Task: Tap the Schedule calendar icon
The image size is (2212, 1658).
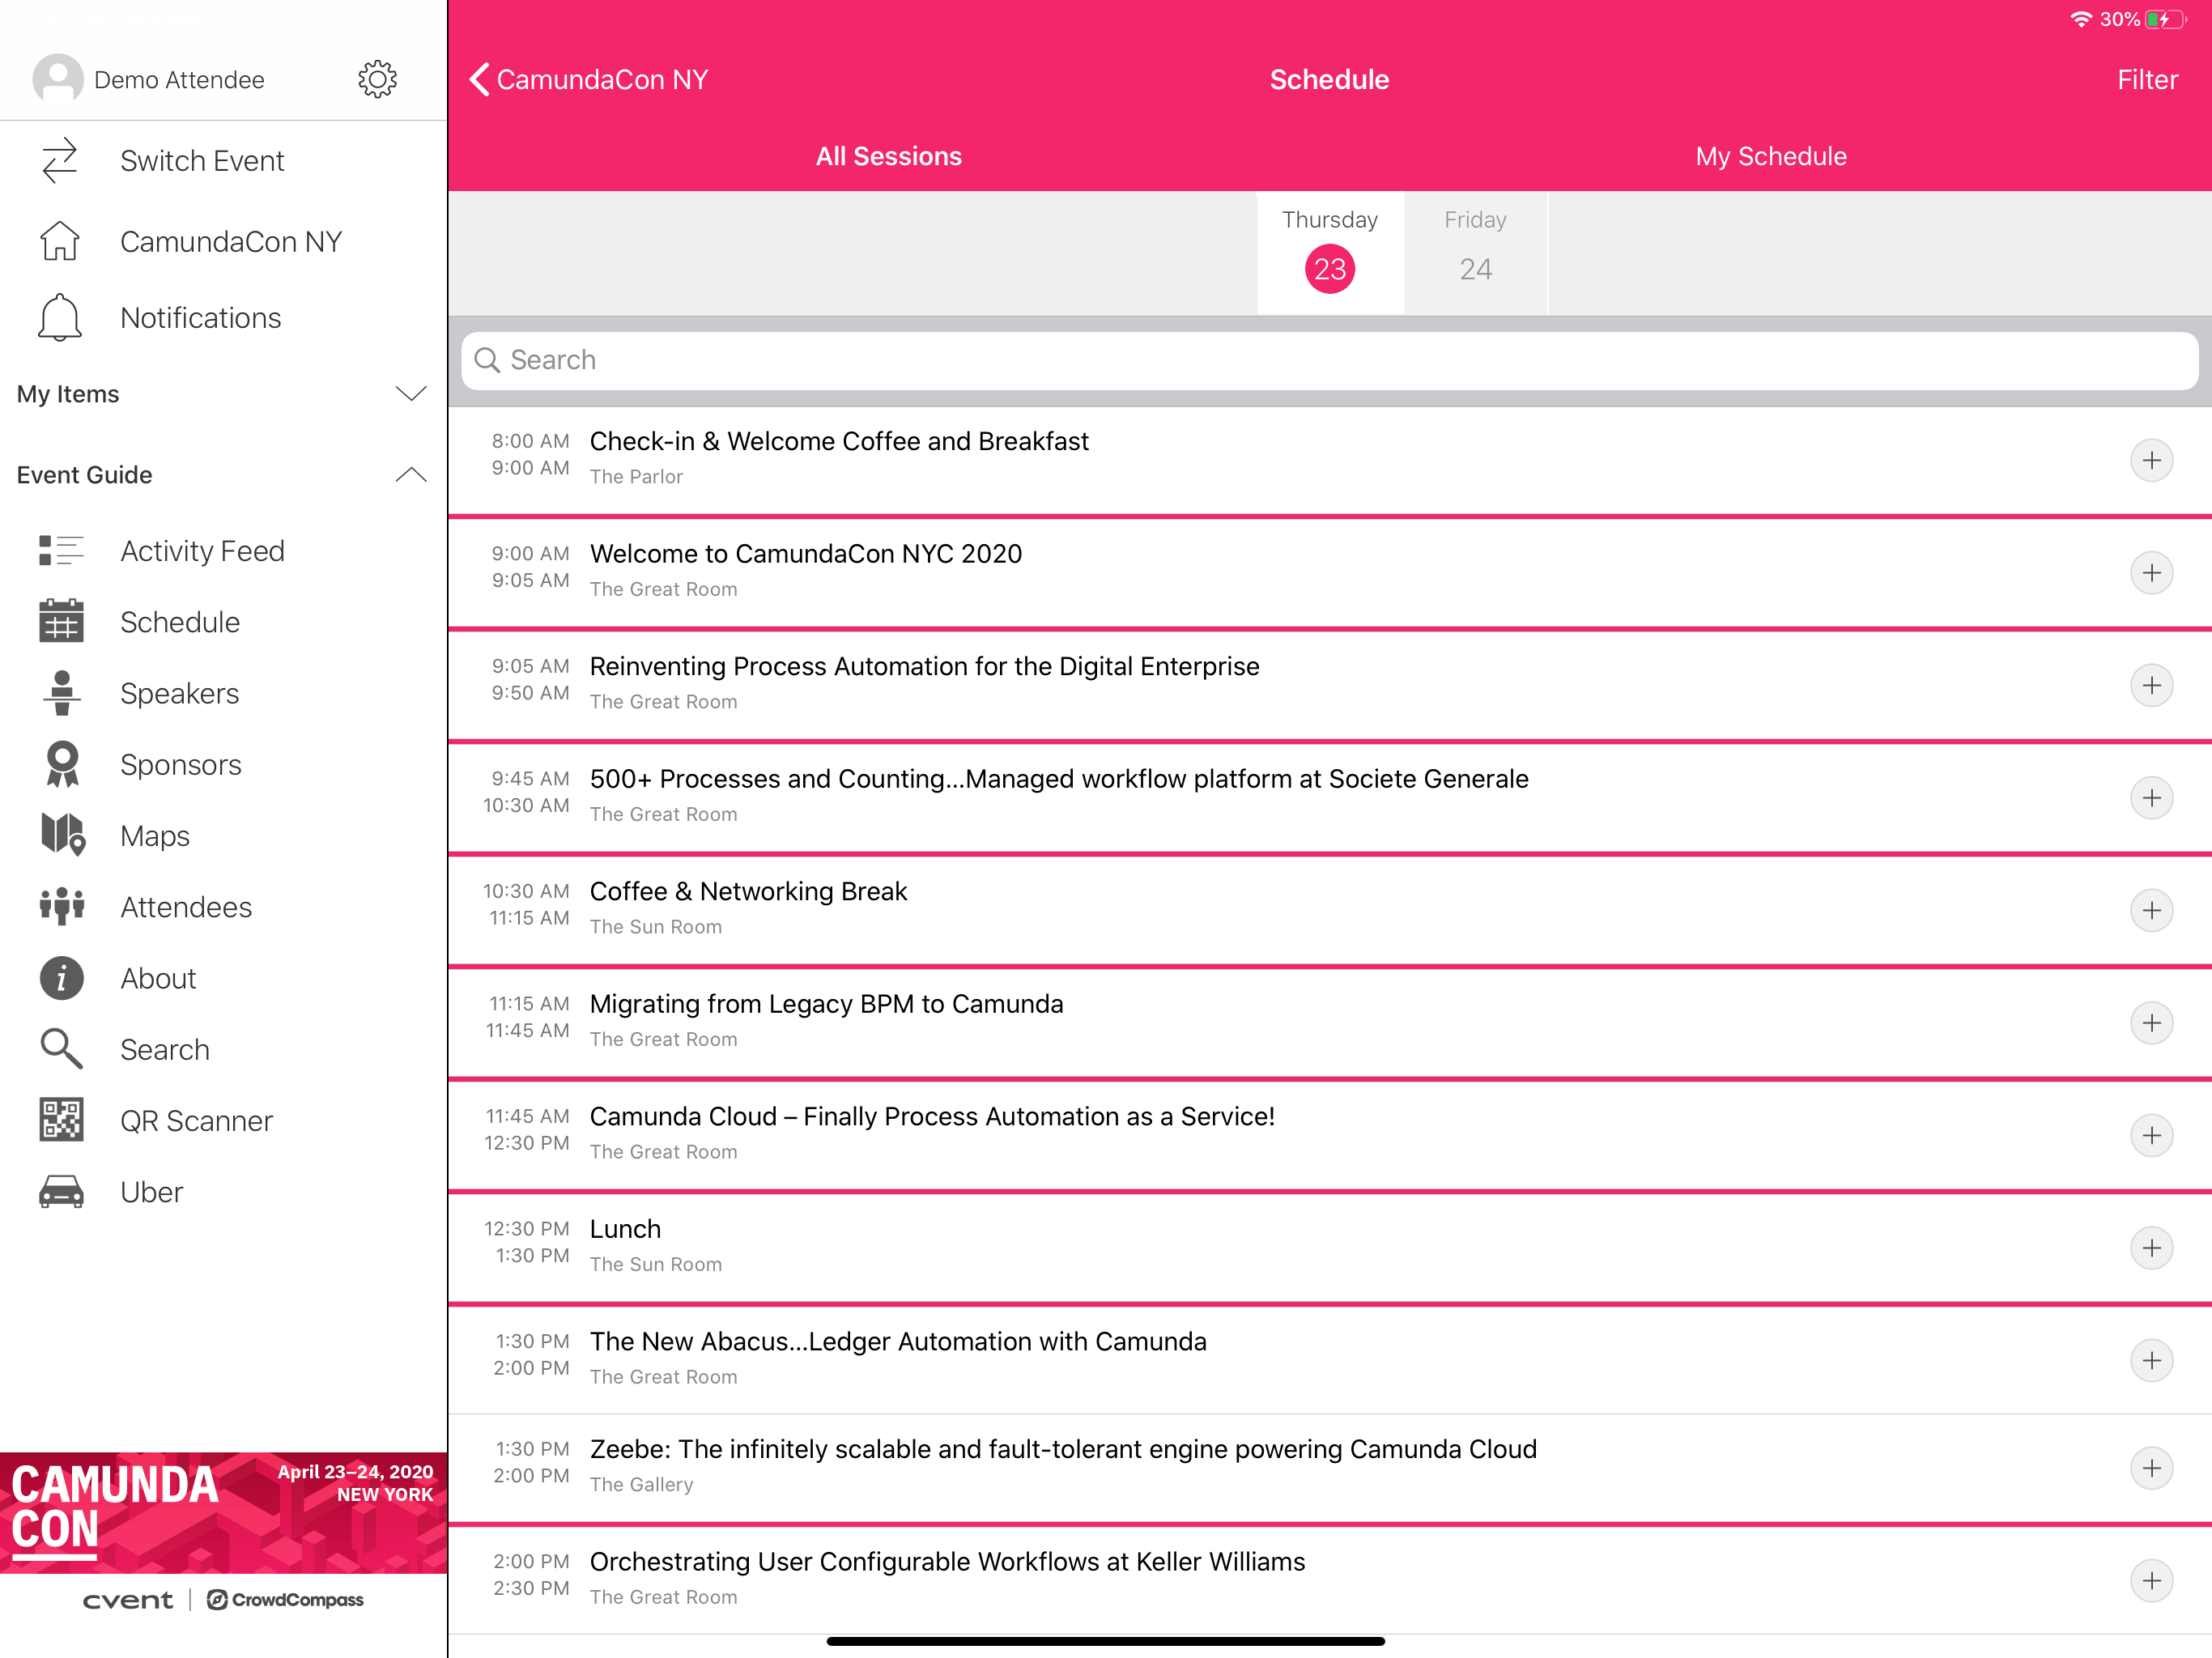Action: click(x=61, y=621)
